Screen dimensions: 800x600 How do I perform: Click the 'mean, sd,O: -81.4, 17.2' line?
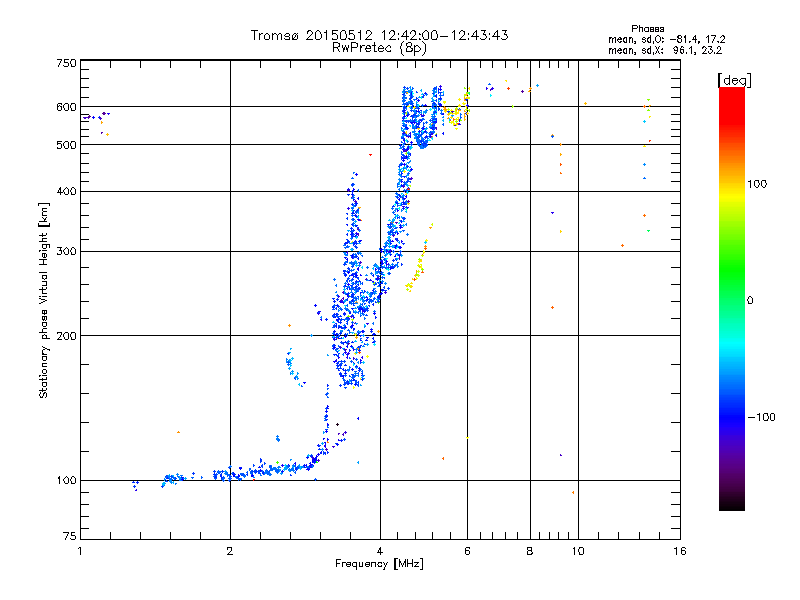click(x=667, y=39)
